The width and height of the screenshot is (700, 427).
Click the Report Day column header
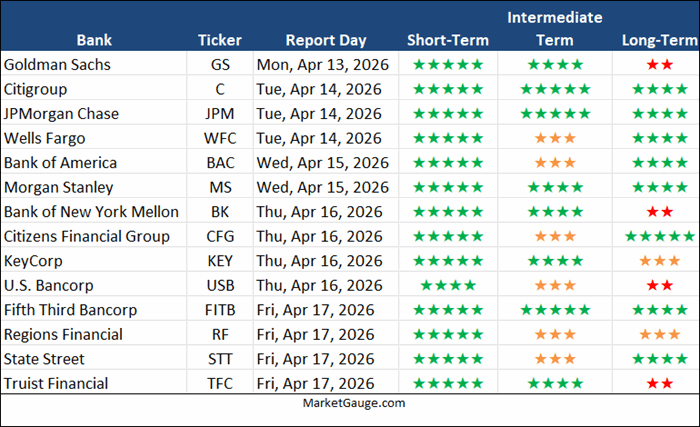pos(326,40)
